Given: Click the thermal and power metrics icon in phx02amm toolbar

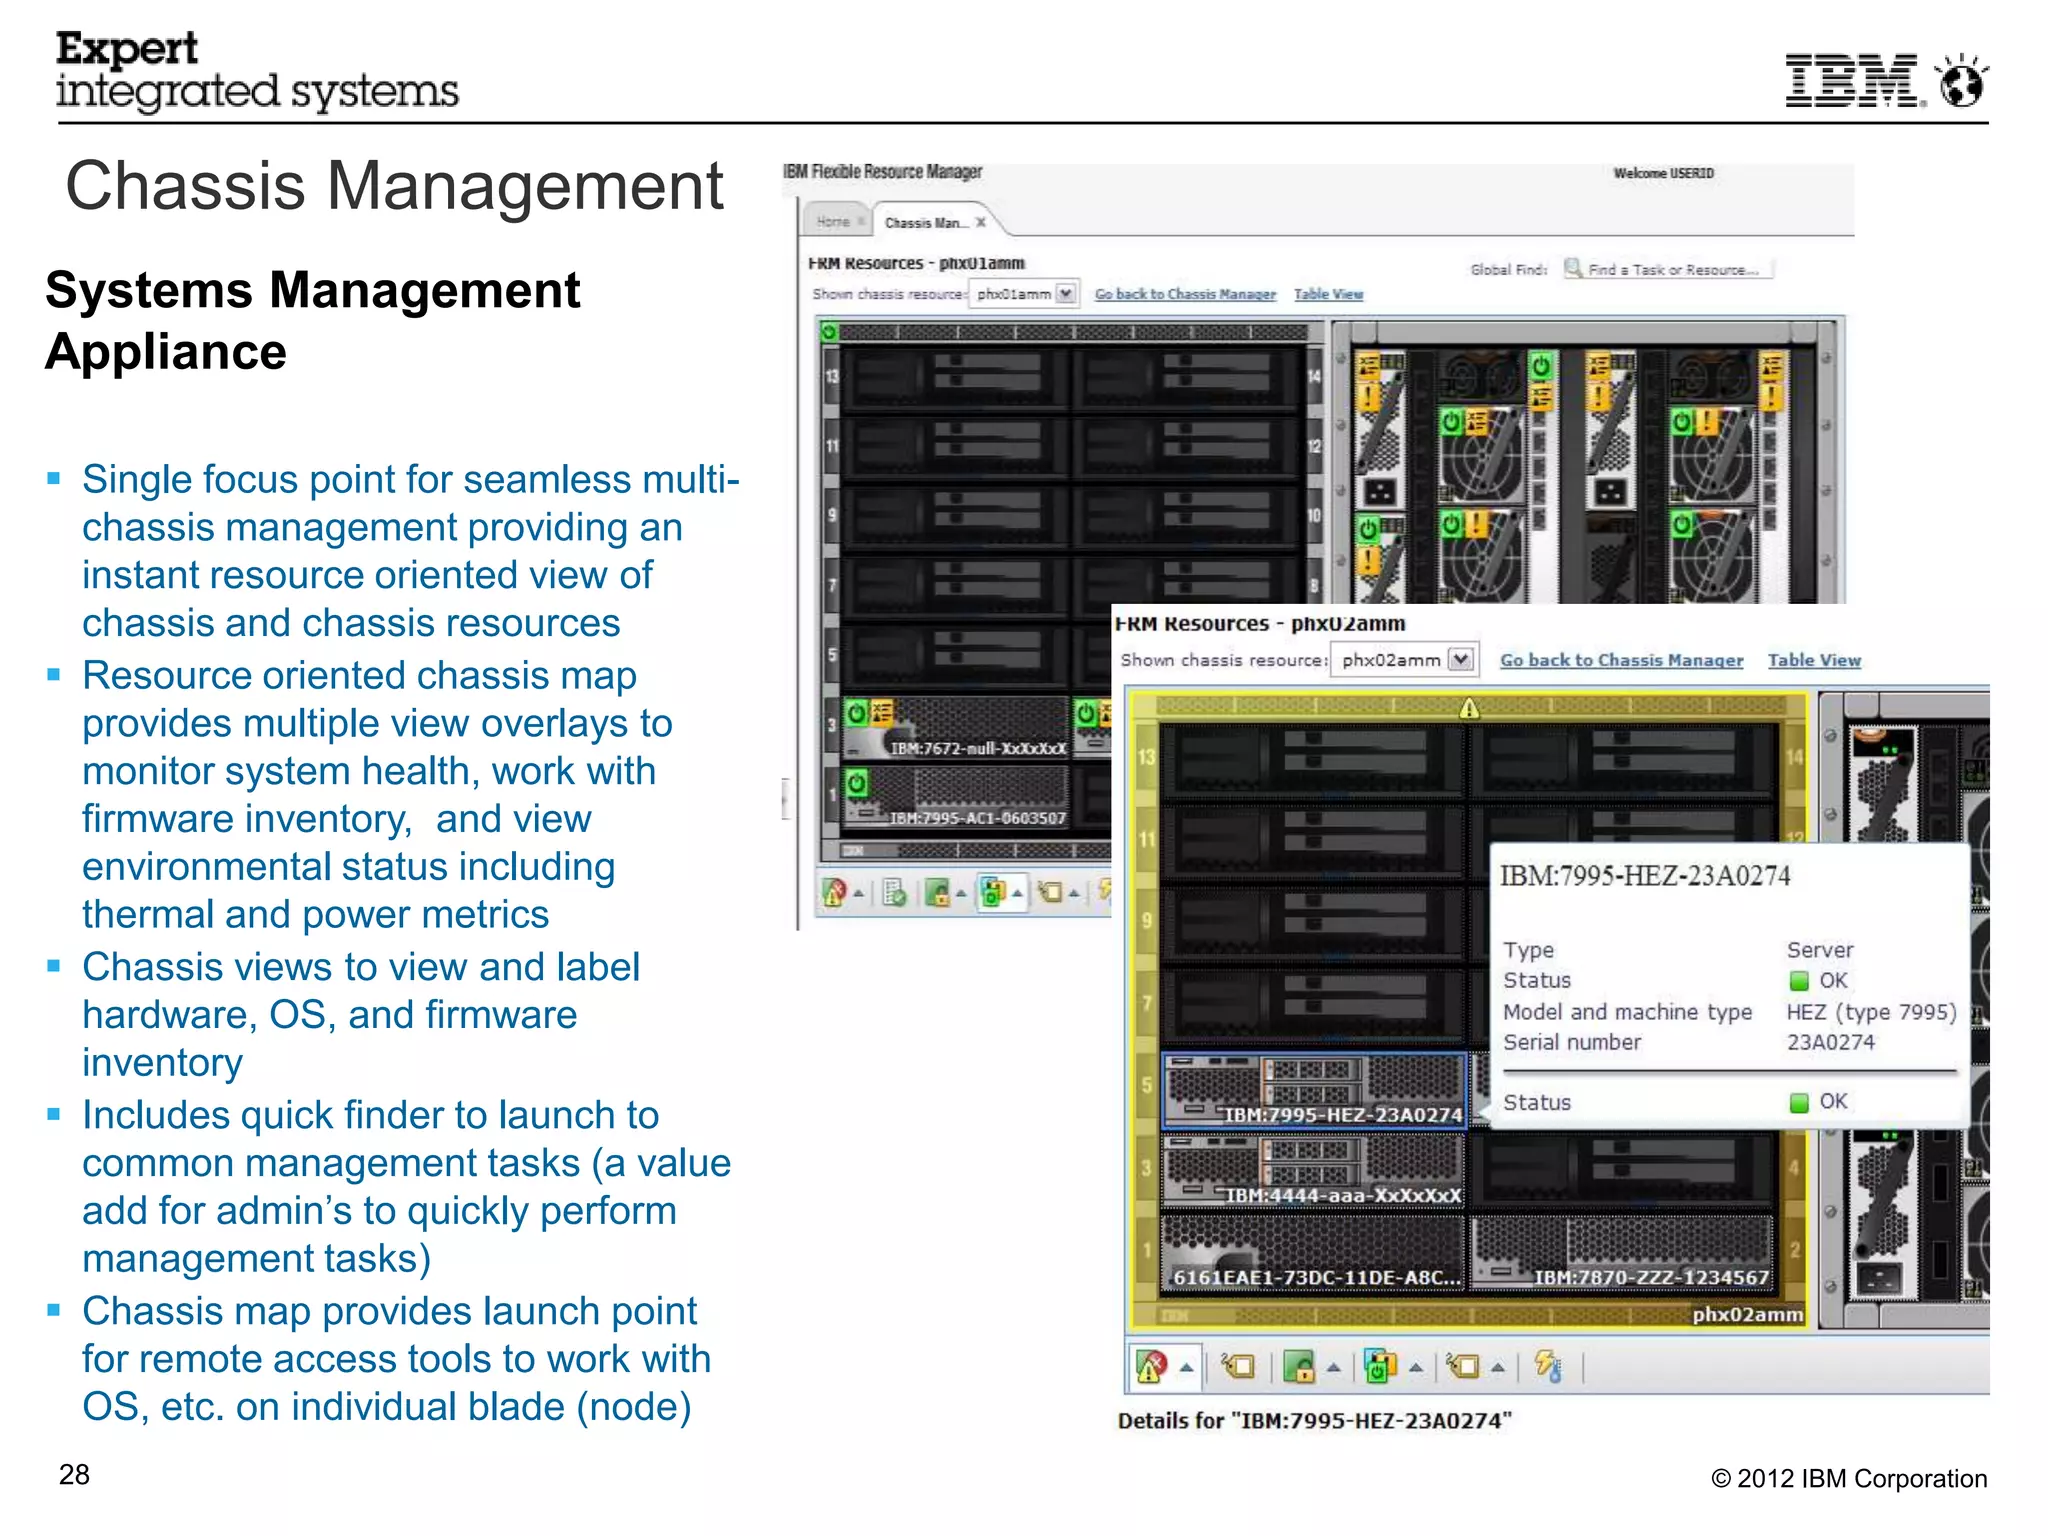Looking at the screenshot, I should [x=1548, y=1366].
